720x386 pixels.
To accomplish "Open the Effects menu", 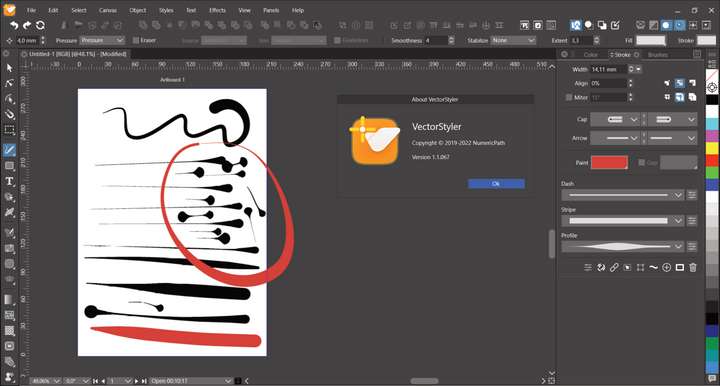I will point(217,10).
